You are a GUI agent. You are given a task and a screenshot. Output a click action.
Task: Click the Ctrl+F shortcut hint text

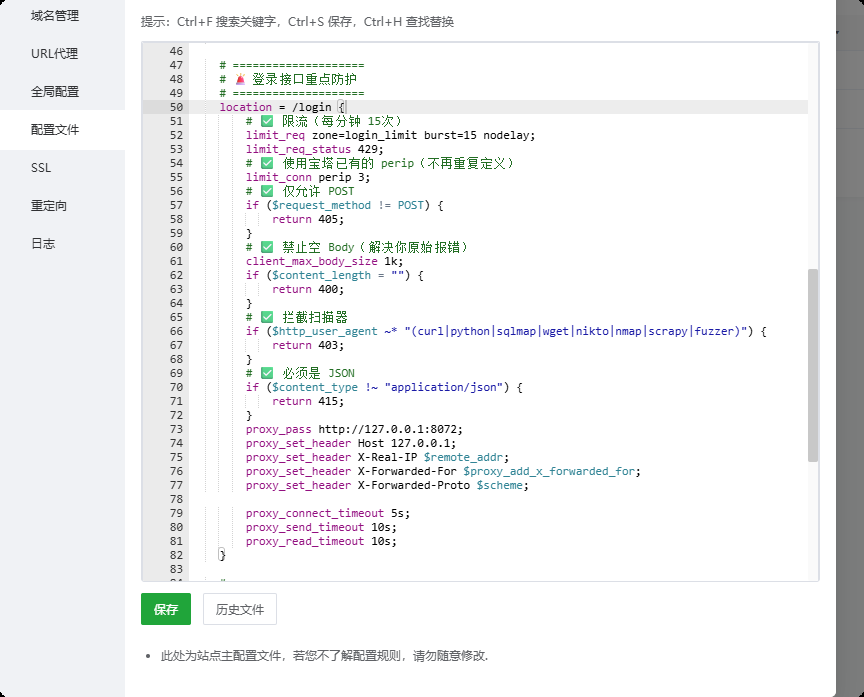(x=226, y=21)
